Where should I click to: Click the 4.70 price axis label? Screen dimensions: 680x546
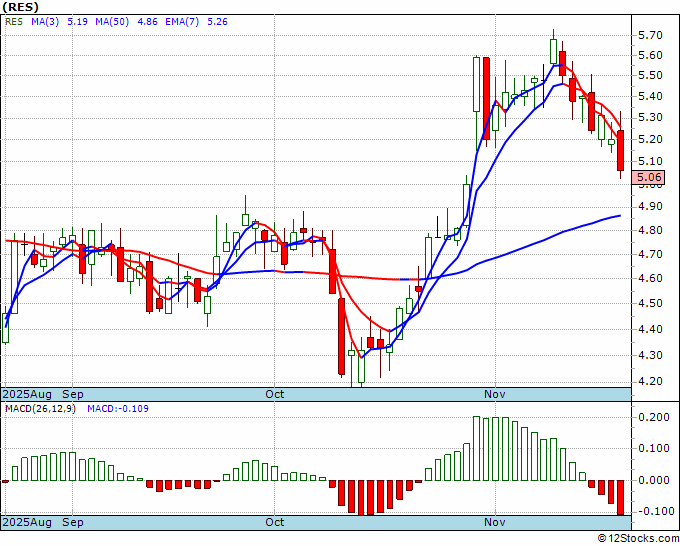coord(651,254)
